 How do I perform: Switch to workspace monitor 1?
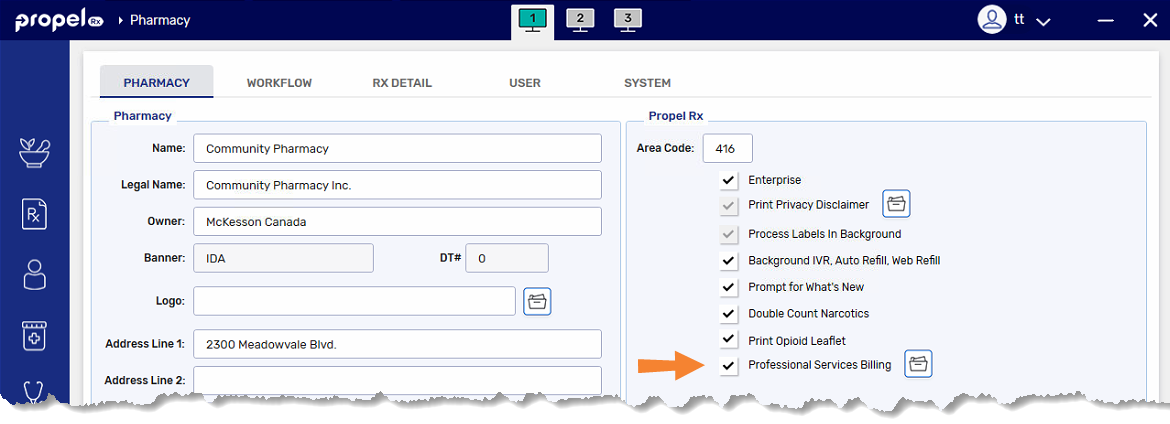[532, 20]
